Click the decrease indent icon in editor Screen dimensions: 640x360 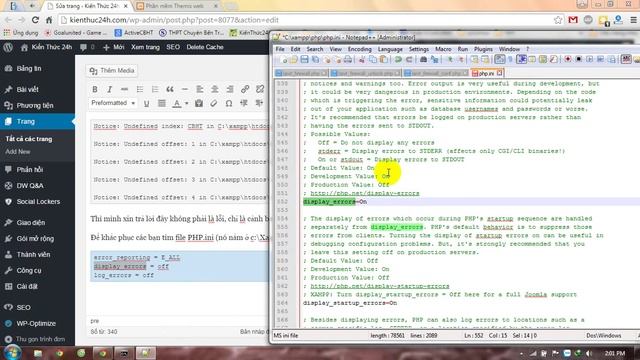pyautogui.click(x=244, y=104)
